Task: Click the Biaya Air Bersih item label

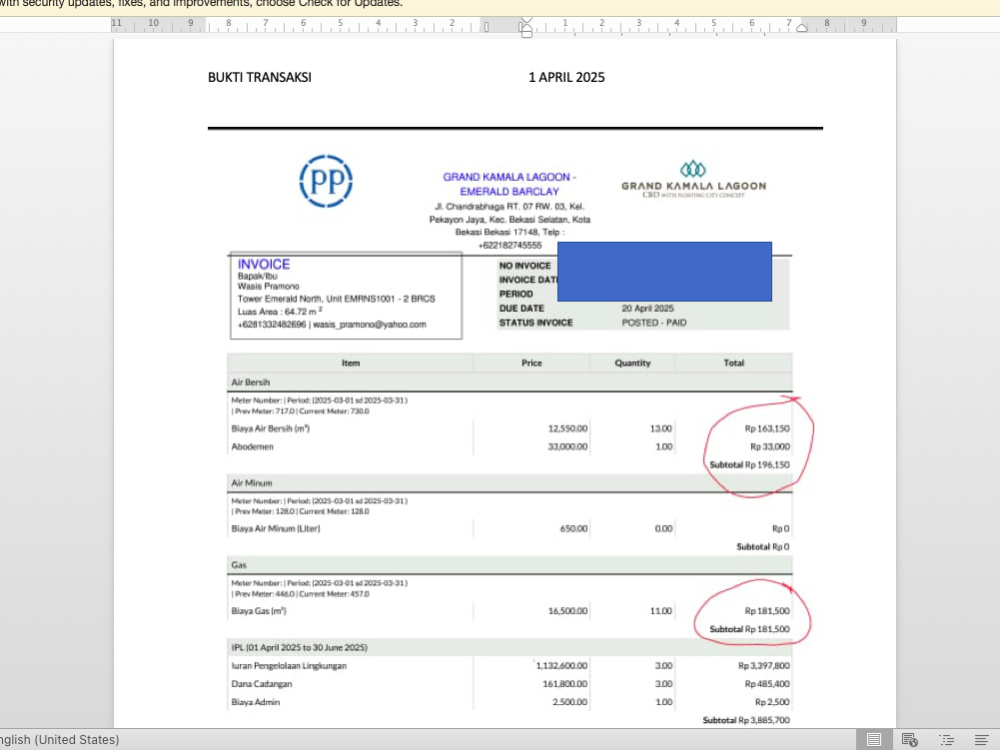Action: 270,429
